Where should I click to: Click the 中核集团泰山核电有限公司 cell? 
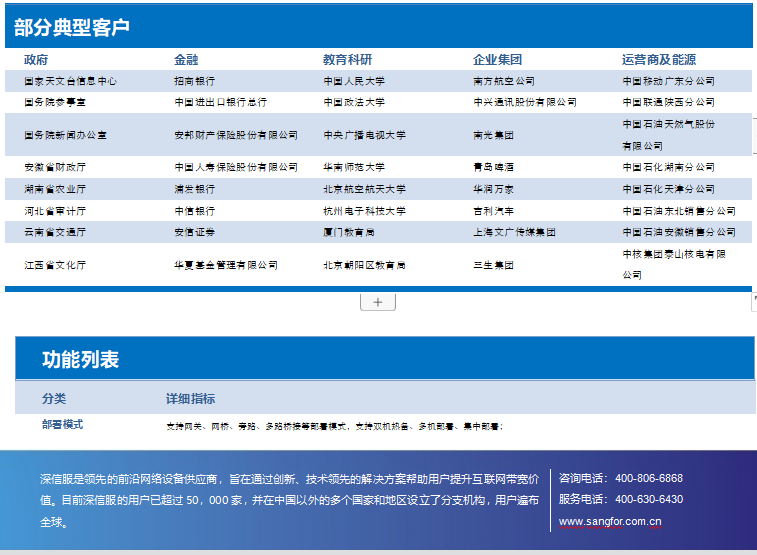pyautogui.click(x=674, y=264)
